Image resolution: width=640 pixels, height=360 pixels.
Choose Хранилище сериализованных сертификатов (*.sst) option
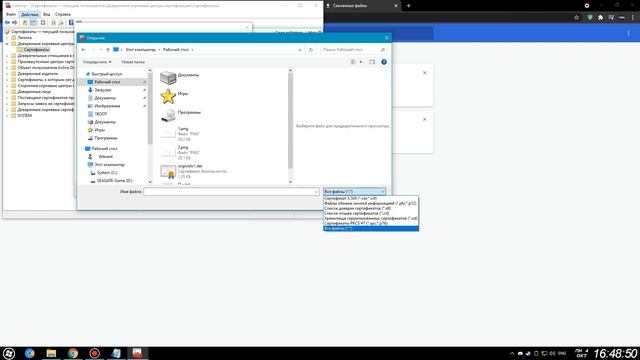click(371, 218)
